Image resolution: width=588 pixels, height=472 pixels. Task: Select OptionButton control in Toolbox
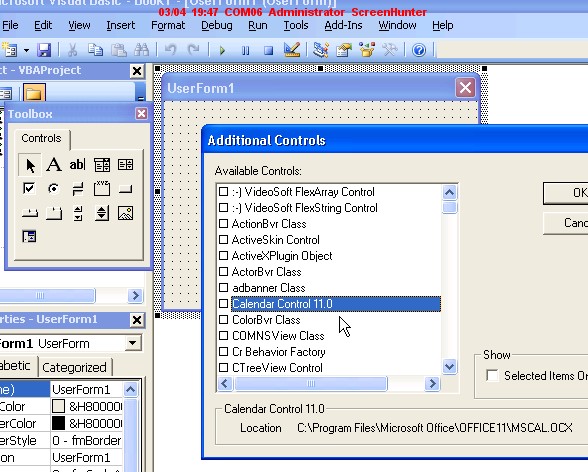coord(54,189)
